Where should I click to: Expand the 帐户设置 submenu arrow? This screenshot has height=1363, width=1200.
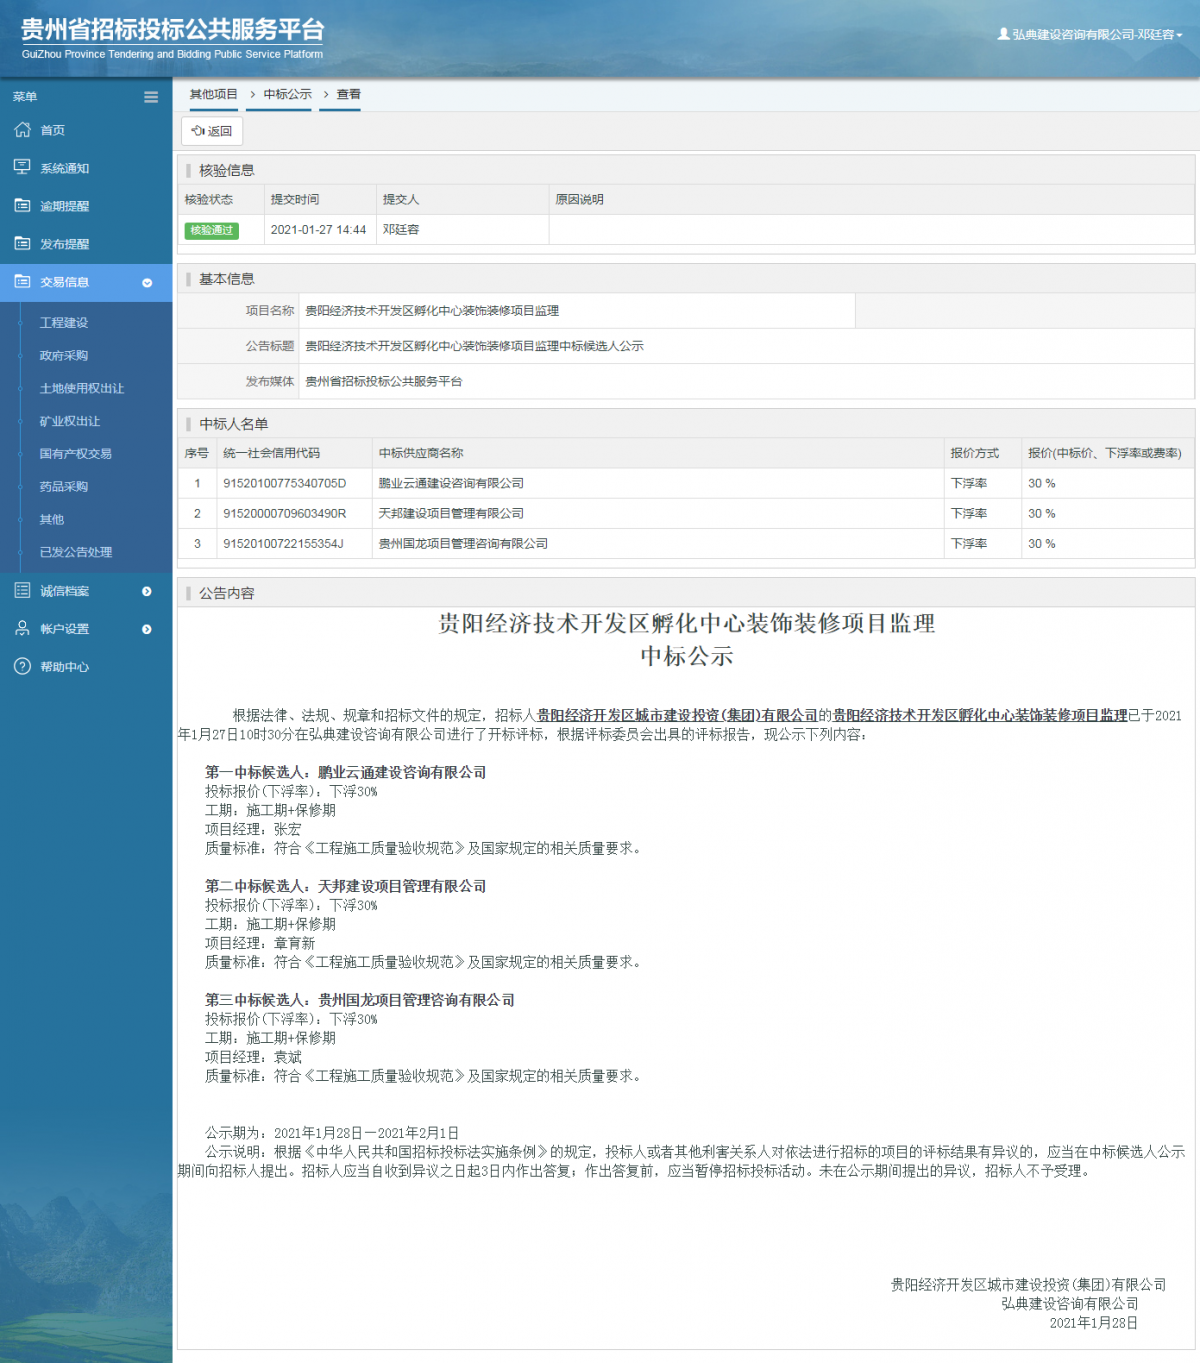coord(147,629)
